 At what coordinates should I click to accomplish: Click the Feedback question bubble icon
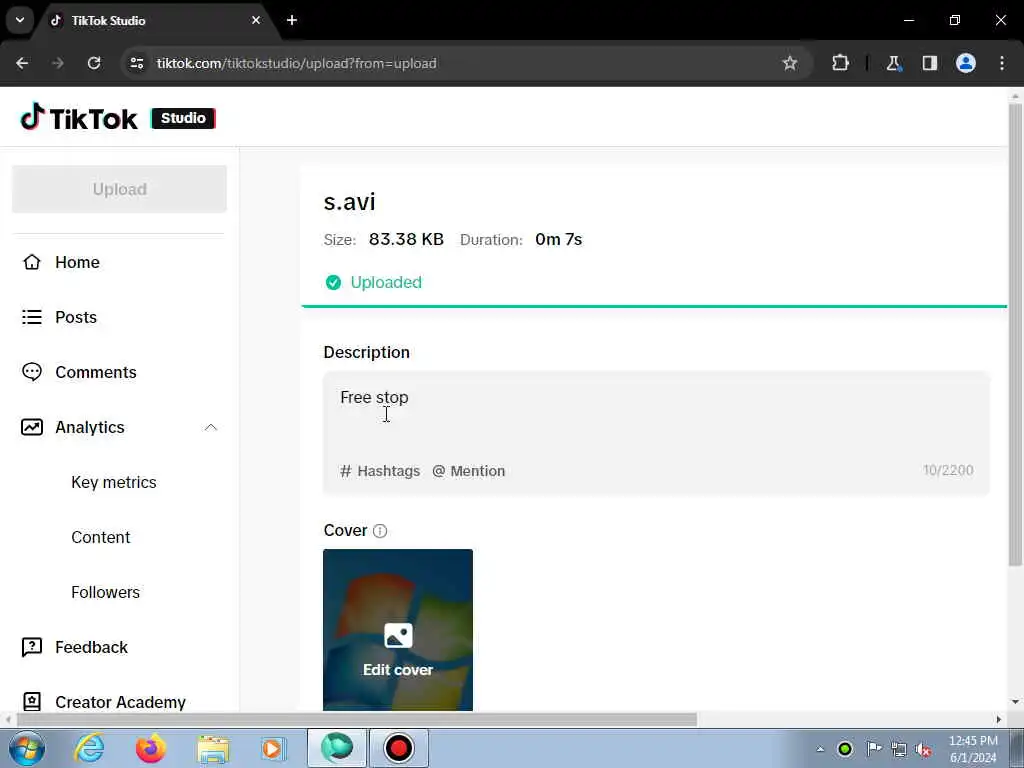[x=31, y=647]
